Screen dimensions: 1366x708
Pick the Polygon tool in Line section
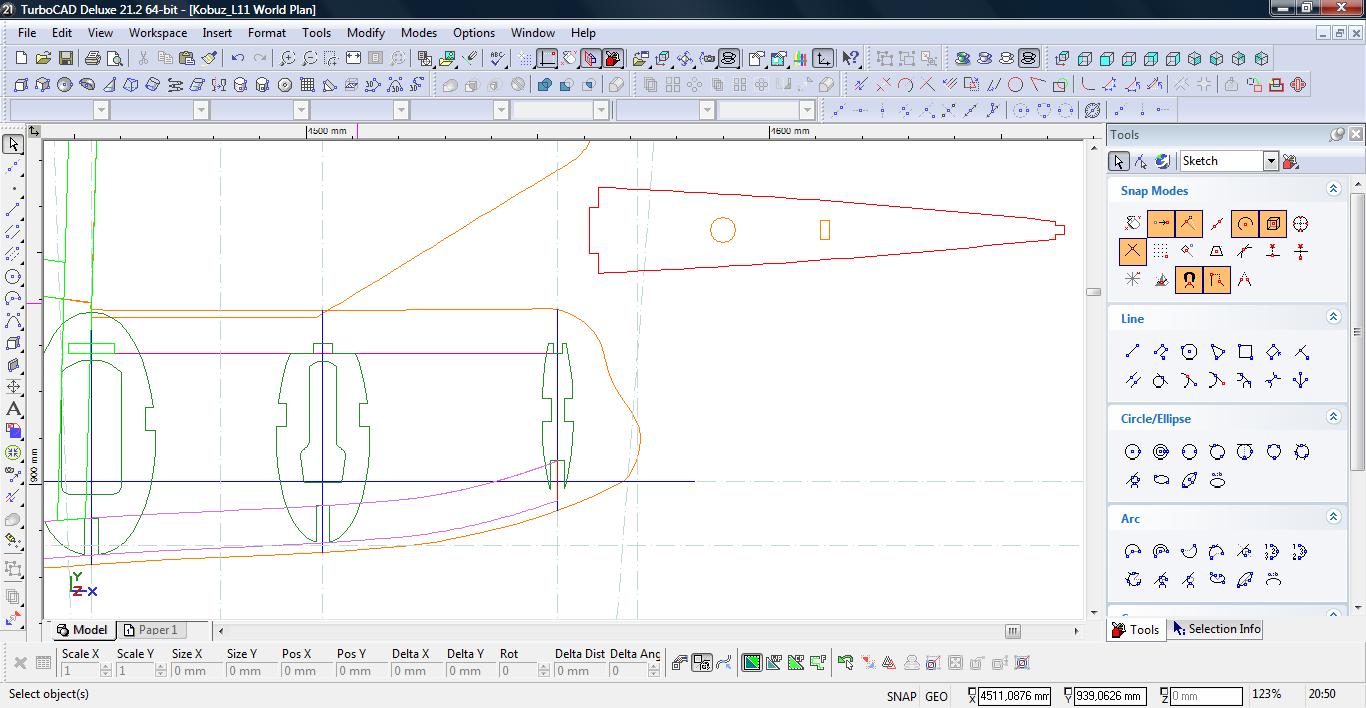tap(1189, 352)
